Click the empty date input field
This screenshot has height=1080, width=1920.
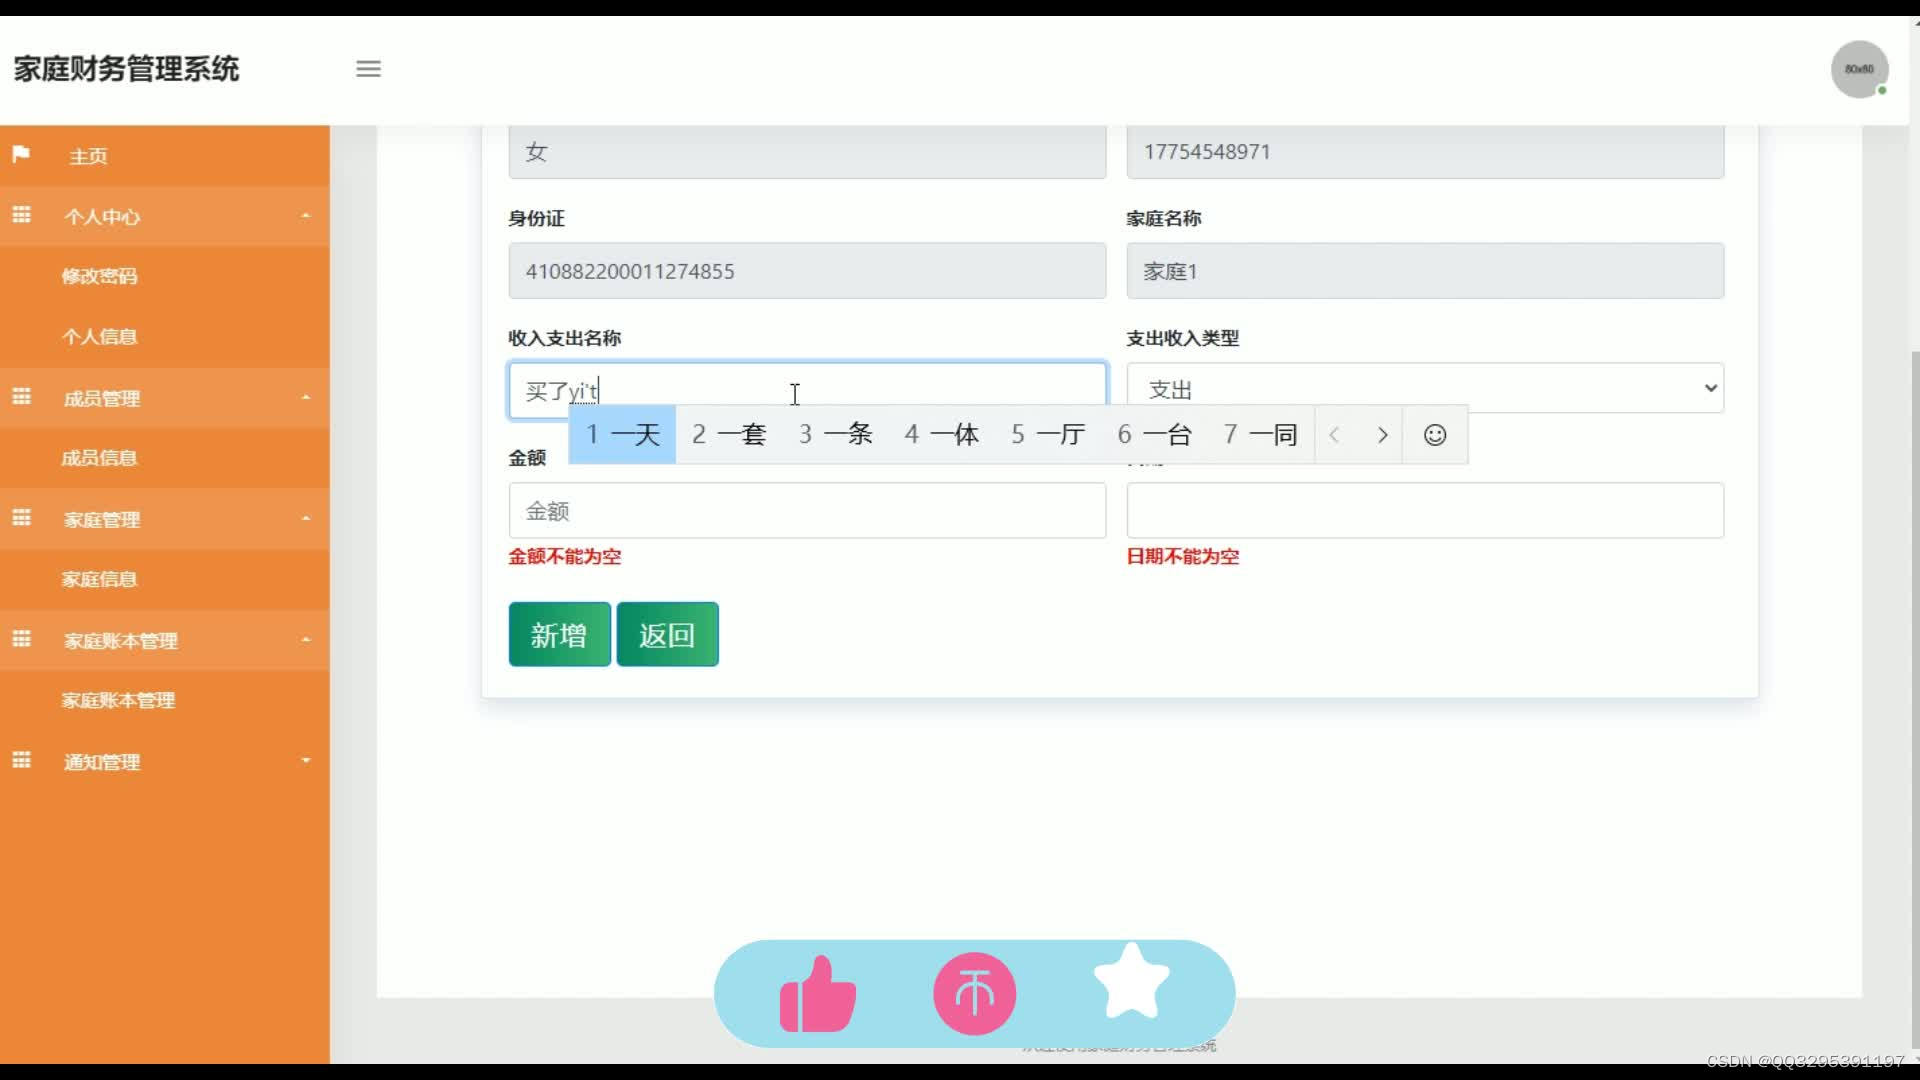(x=1425, y=511)
